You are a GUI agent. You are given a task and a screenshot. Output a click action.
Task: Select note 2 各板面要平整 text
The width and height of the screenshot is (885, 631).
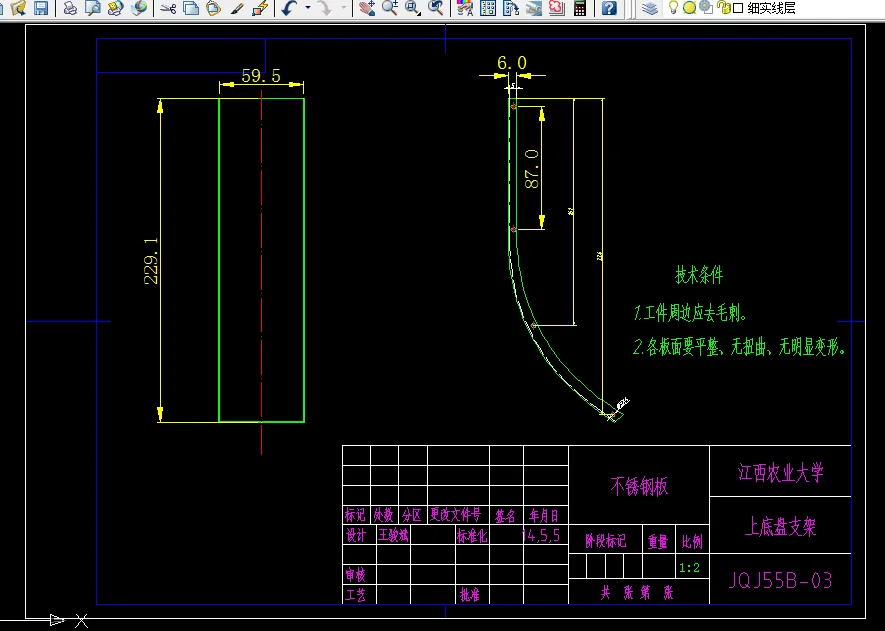739,347
